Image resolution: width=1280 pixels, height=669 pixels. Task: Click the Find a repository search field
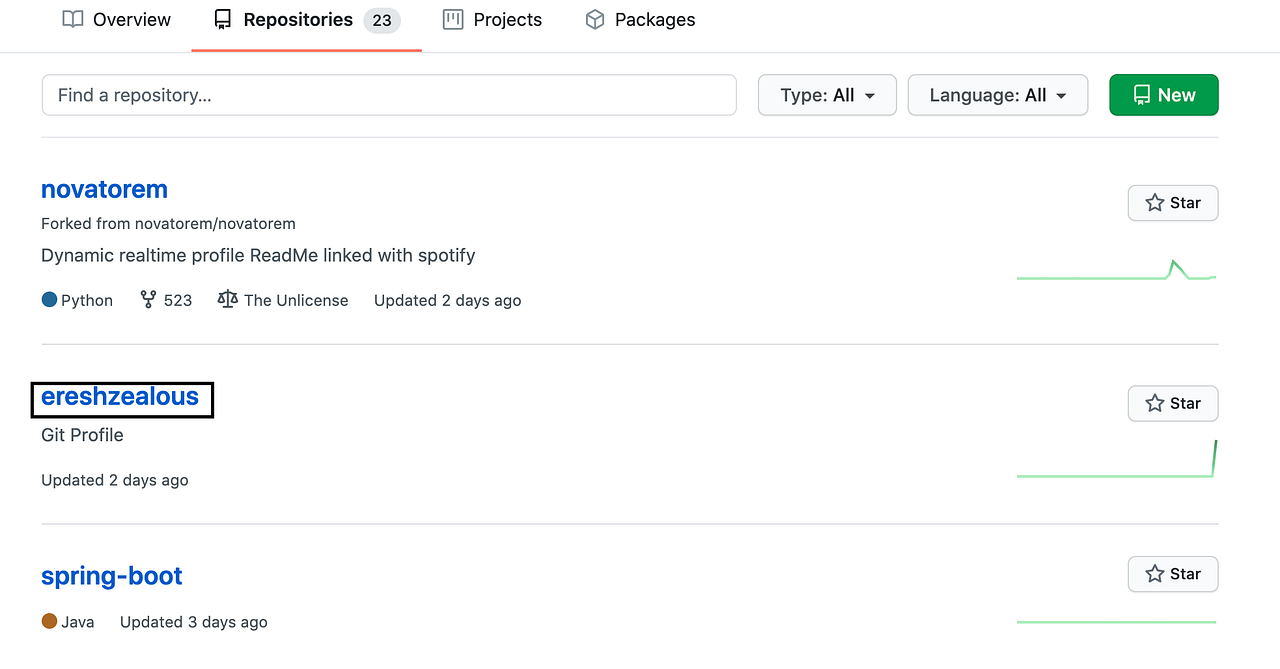pos(388,94)
